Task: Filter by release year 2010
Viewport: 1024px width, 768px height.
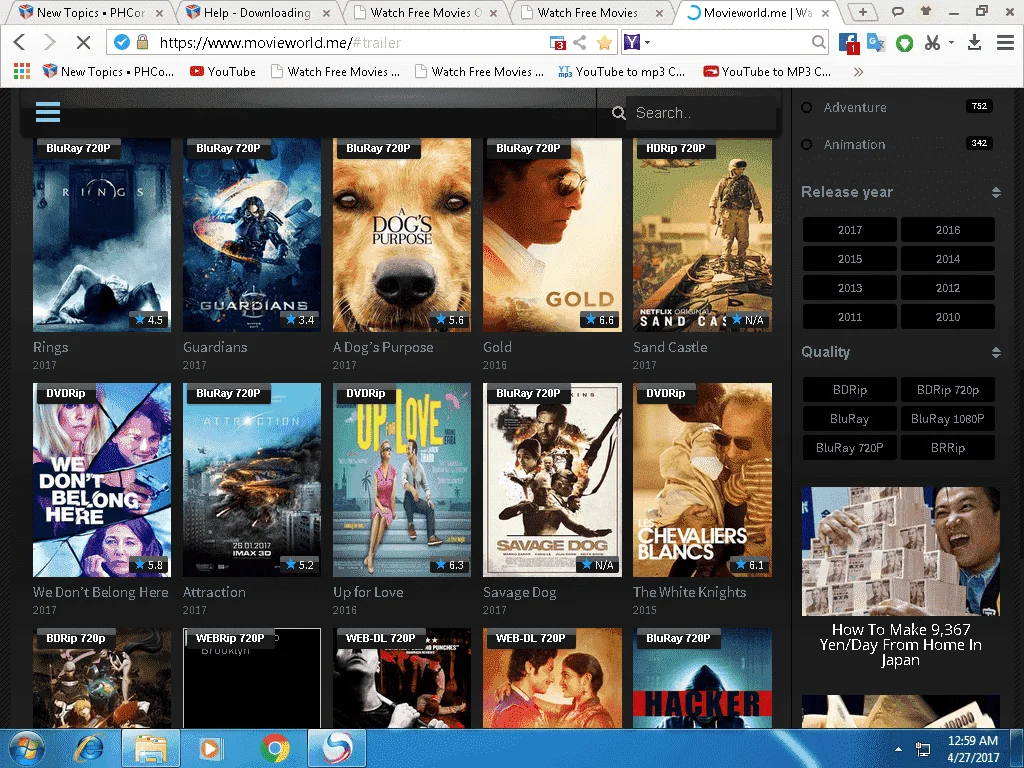Action: point(948,317)
